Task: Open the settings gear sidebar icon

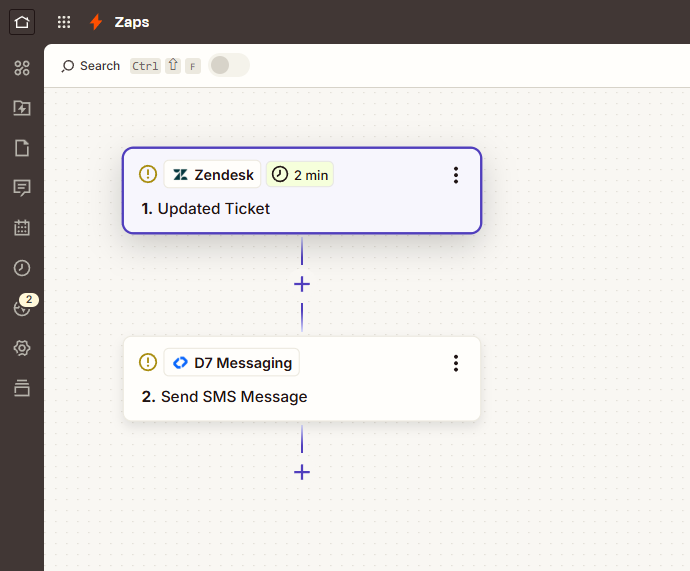Action: click(x=22, y=348)
